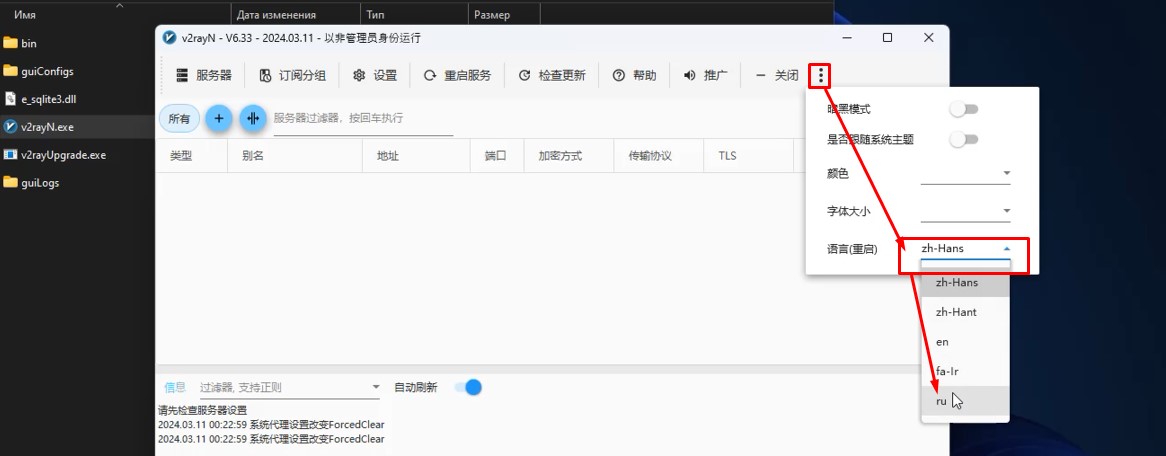
Task: Open the 服务器 servers menu
Action: tap(204, 75)
